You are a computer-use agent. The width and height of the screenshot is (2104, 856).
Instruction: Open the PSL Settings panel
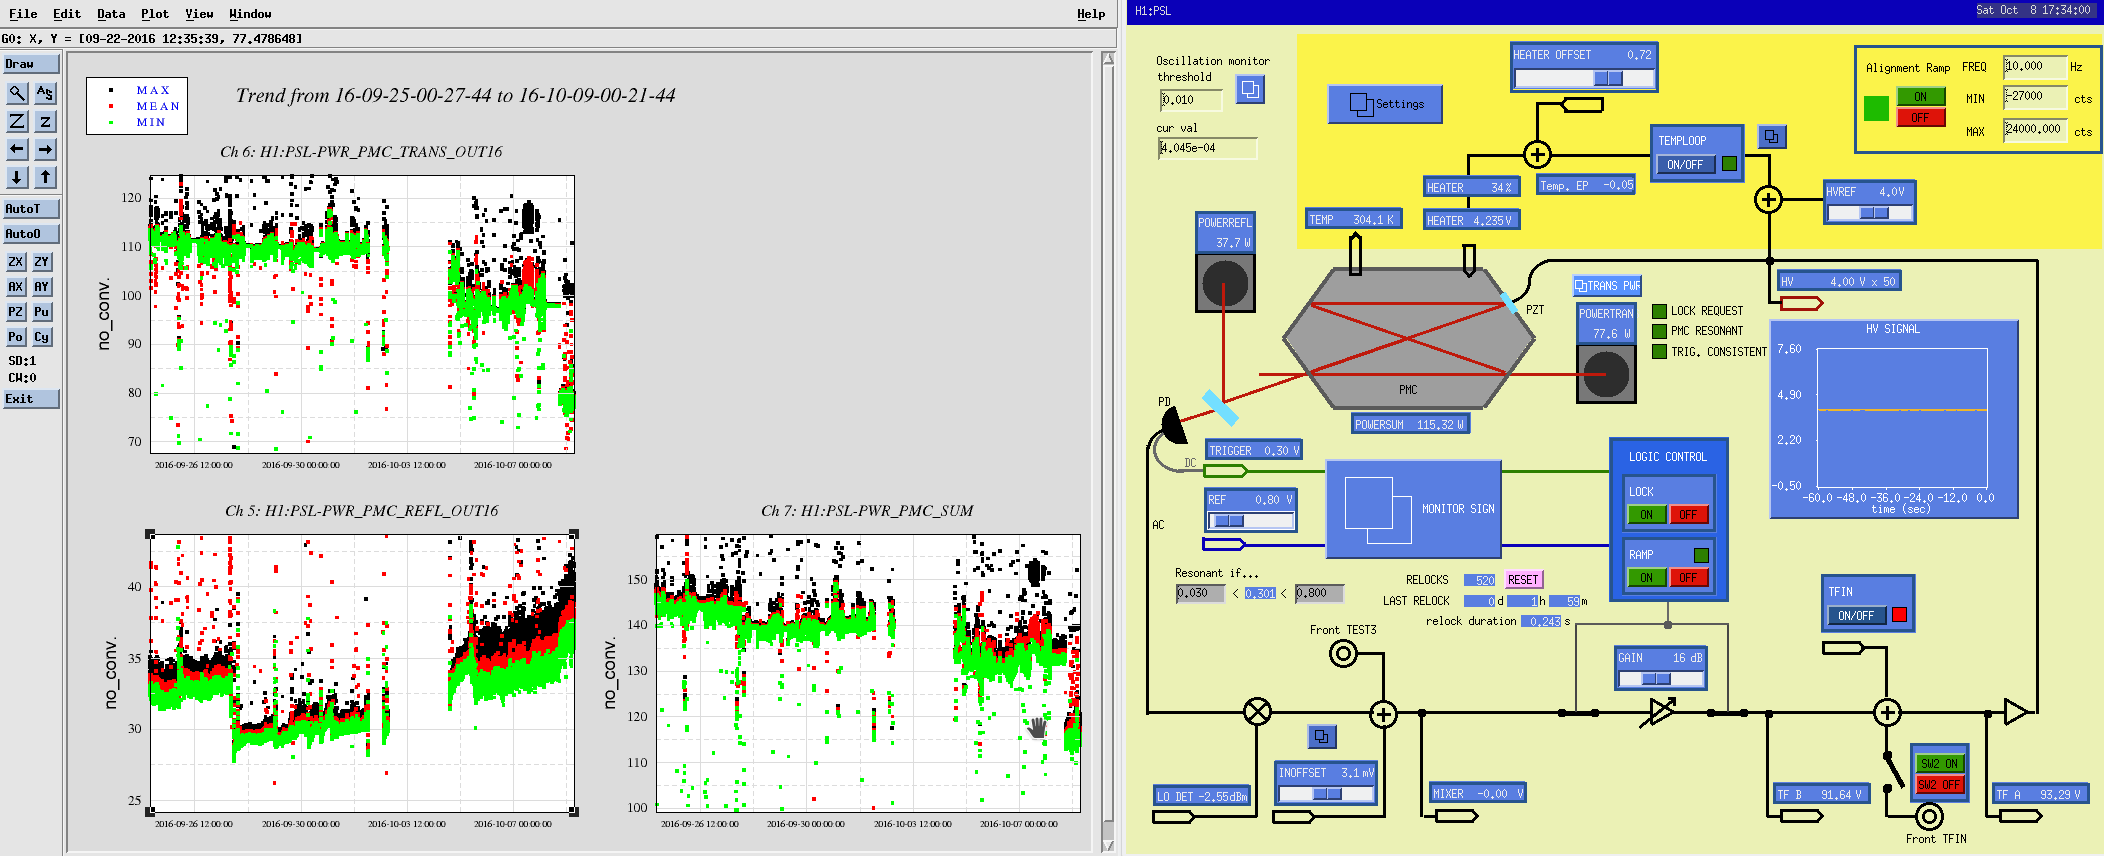point(1385,104)
